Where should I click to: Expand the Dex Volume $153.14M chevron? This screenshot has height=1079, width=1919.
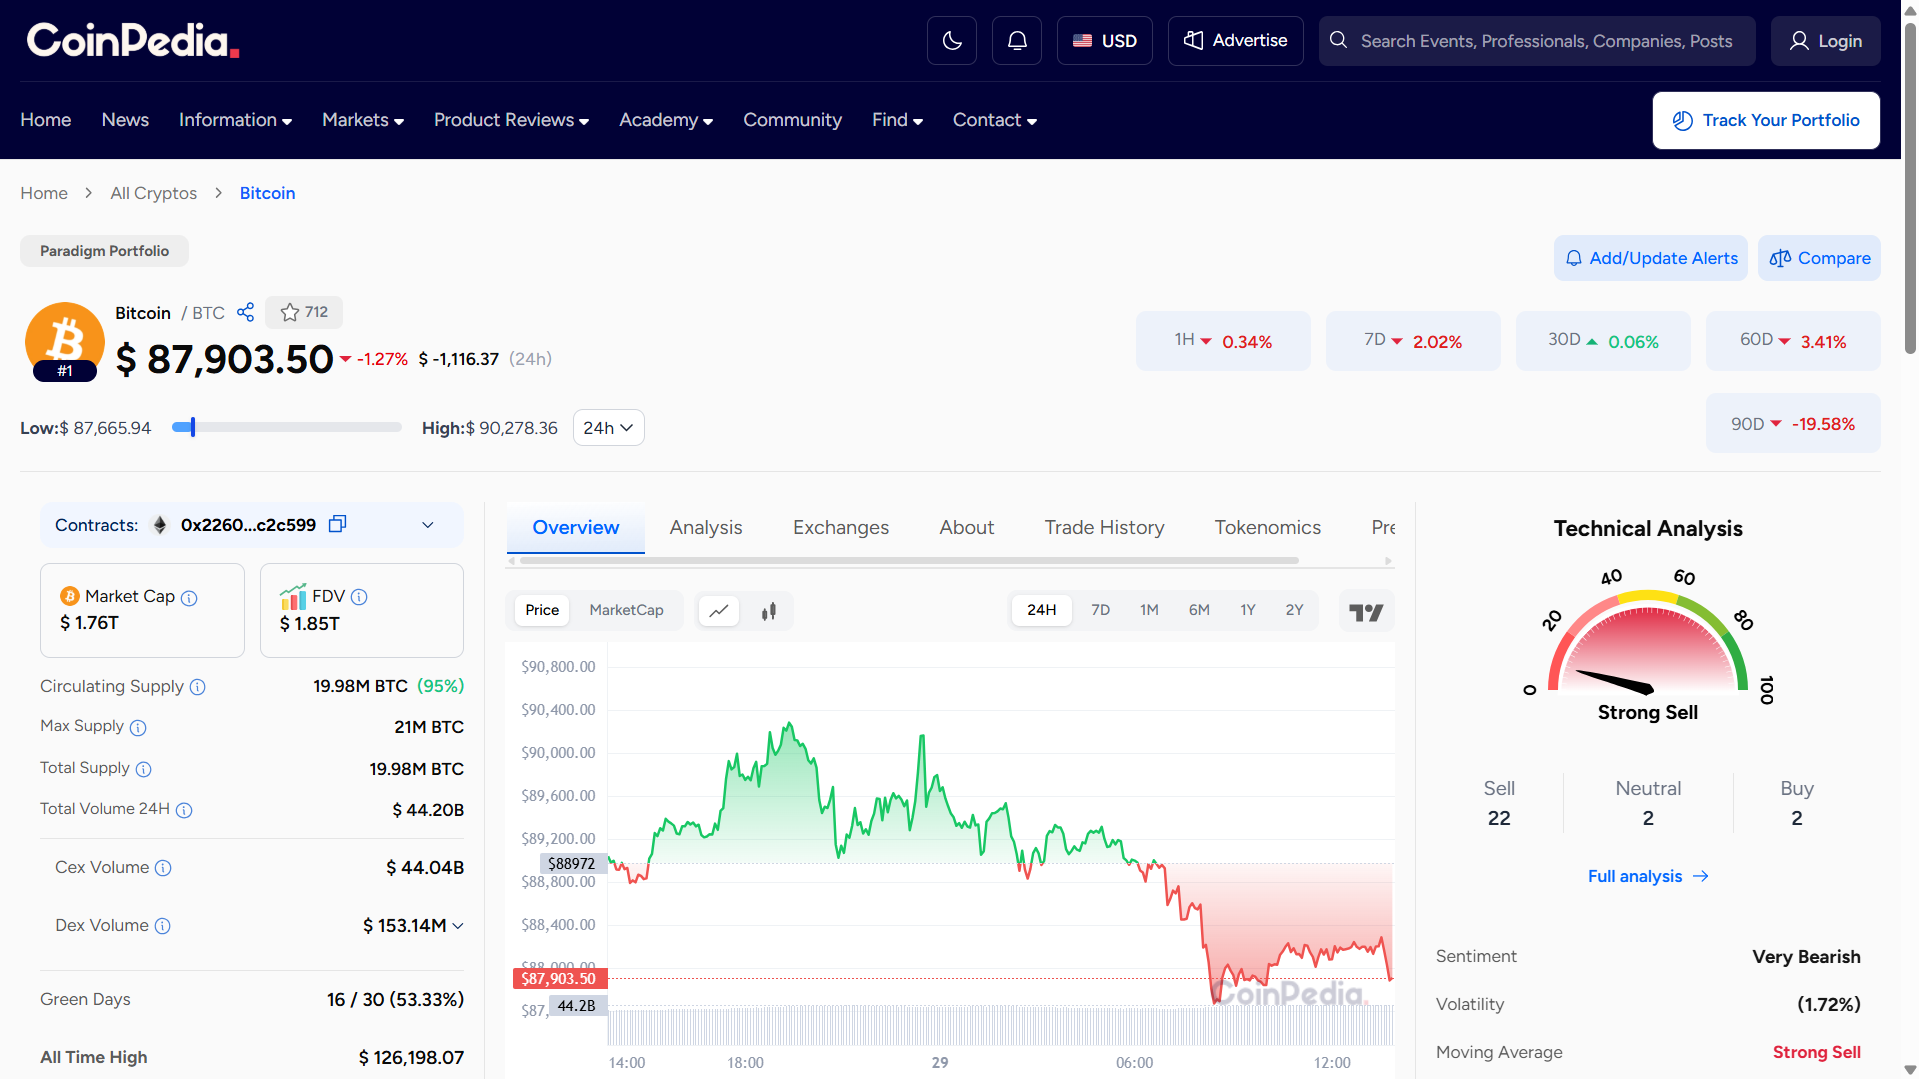458,926
